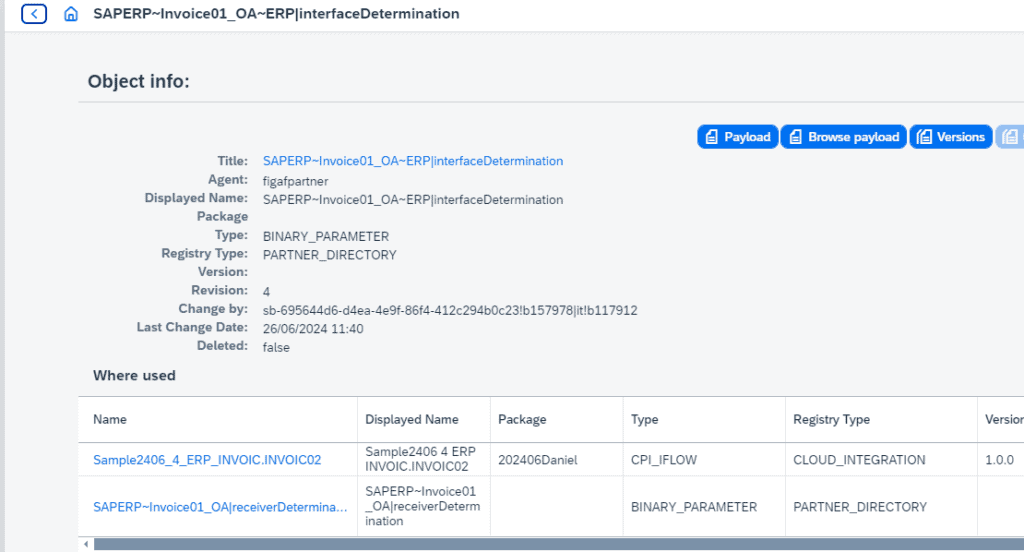Open the Payload button
The height and width of the screenshot is (552, 1024).
pyautogui.click(x=737, y=137)
